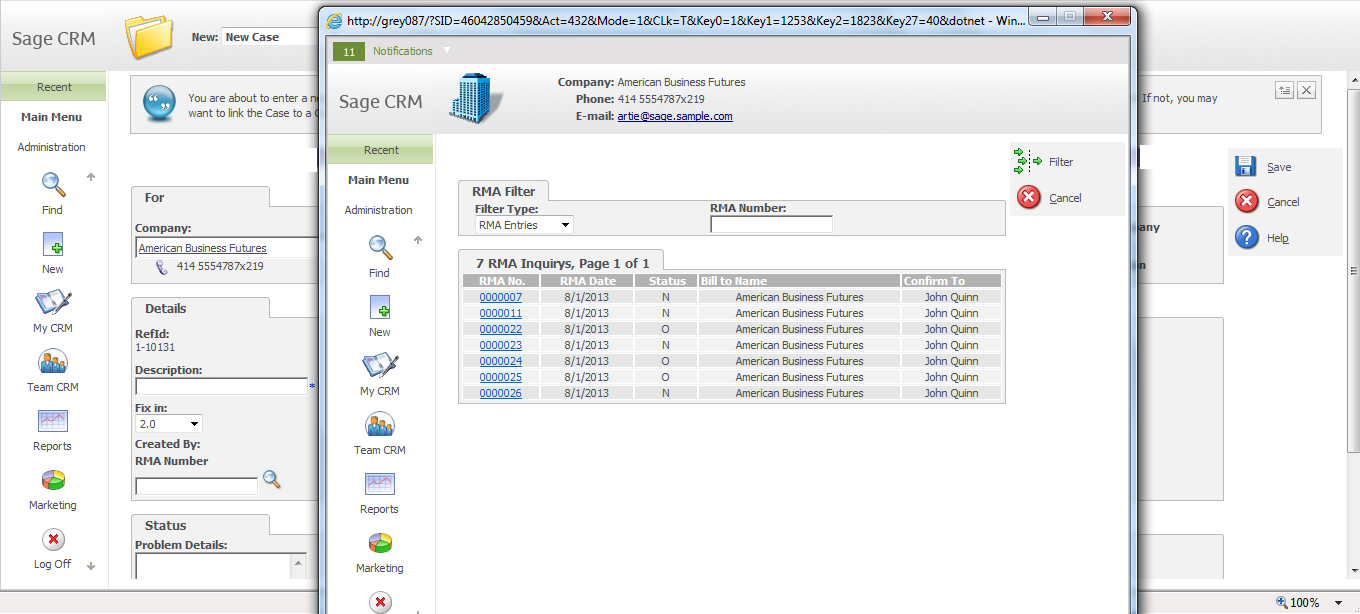Click the Confirm To column header
The width and height of the screenshot is (1360, 614).
[x=951, y=281]
